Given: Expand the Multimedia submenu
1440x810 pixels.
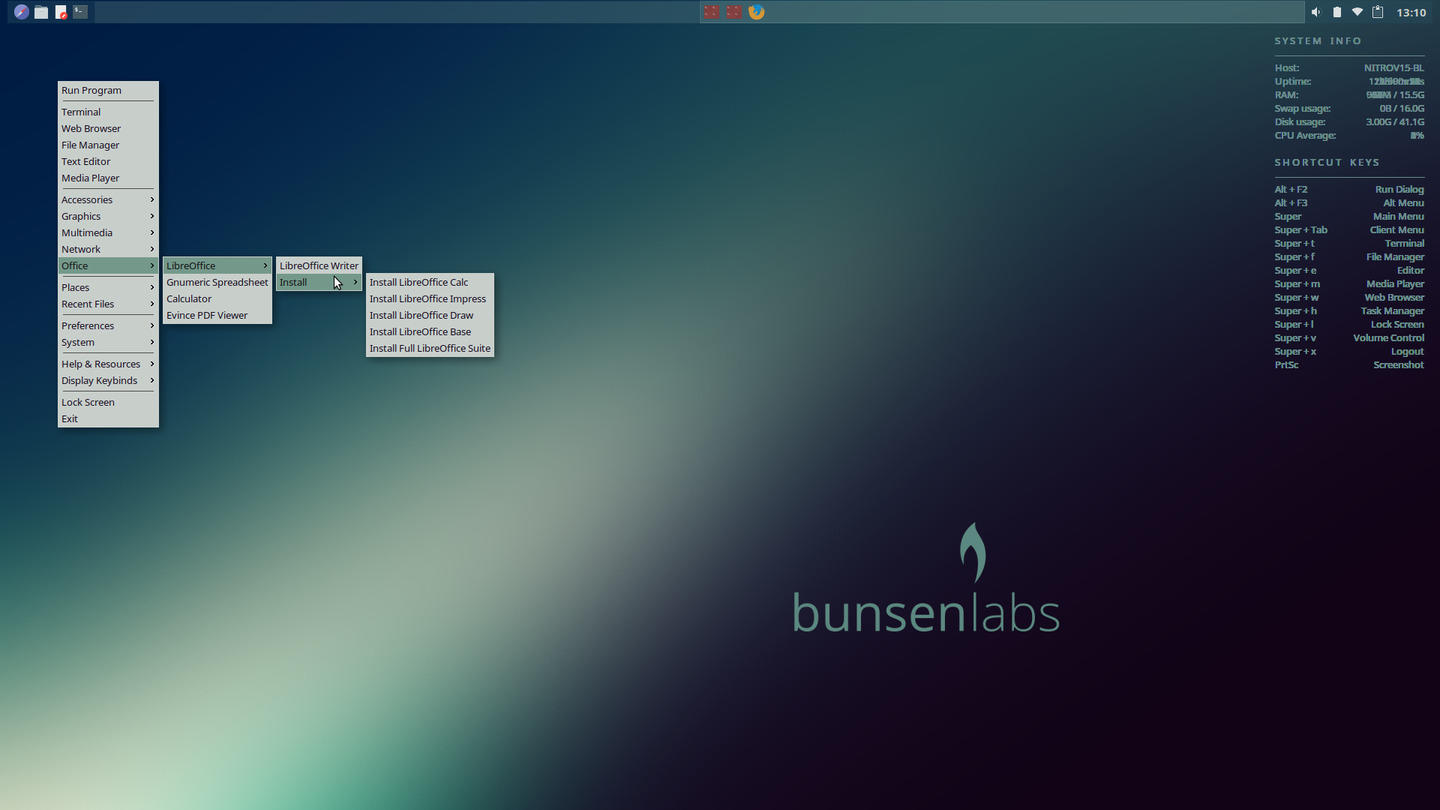Looking at the screenshot, I should point(108,233).
